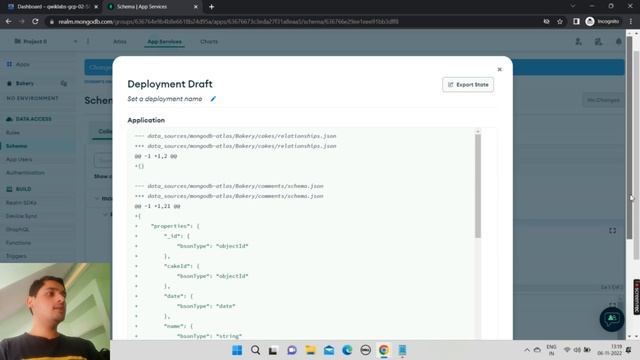Close the Deployment Draft dialog

(x=500, y=69)
